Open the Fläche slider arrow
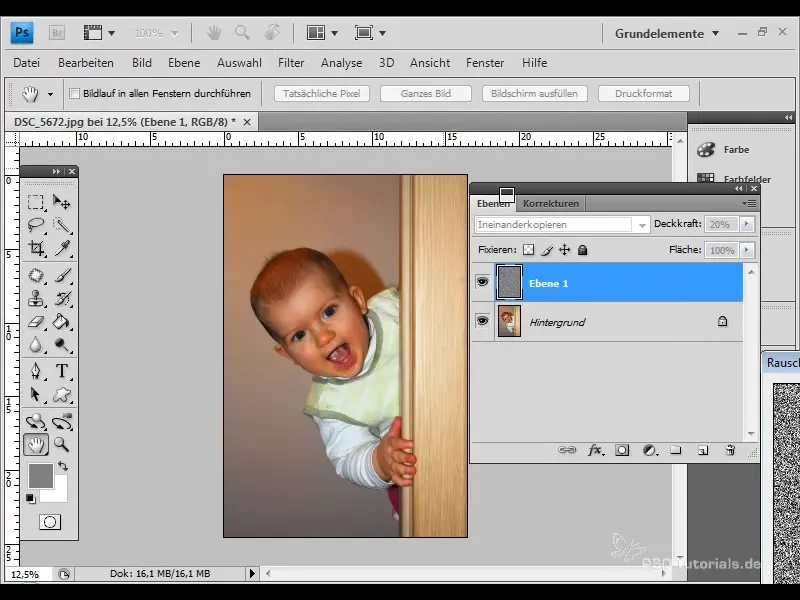This screenshot has height=600, width=800. click(x=747, y=250)
